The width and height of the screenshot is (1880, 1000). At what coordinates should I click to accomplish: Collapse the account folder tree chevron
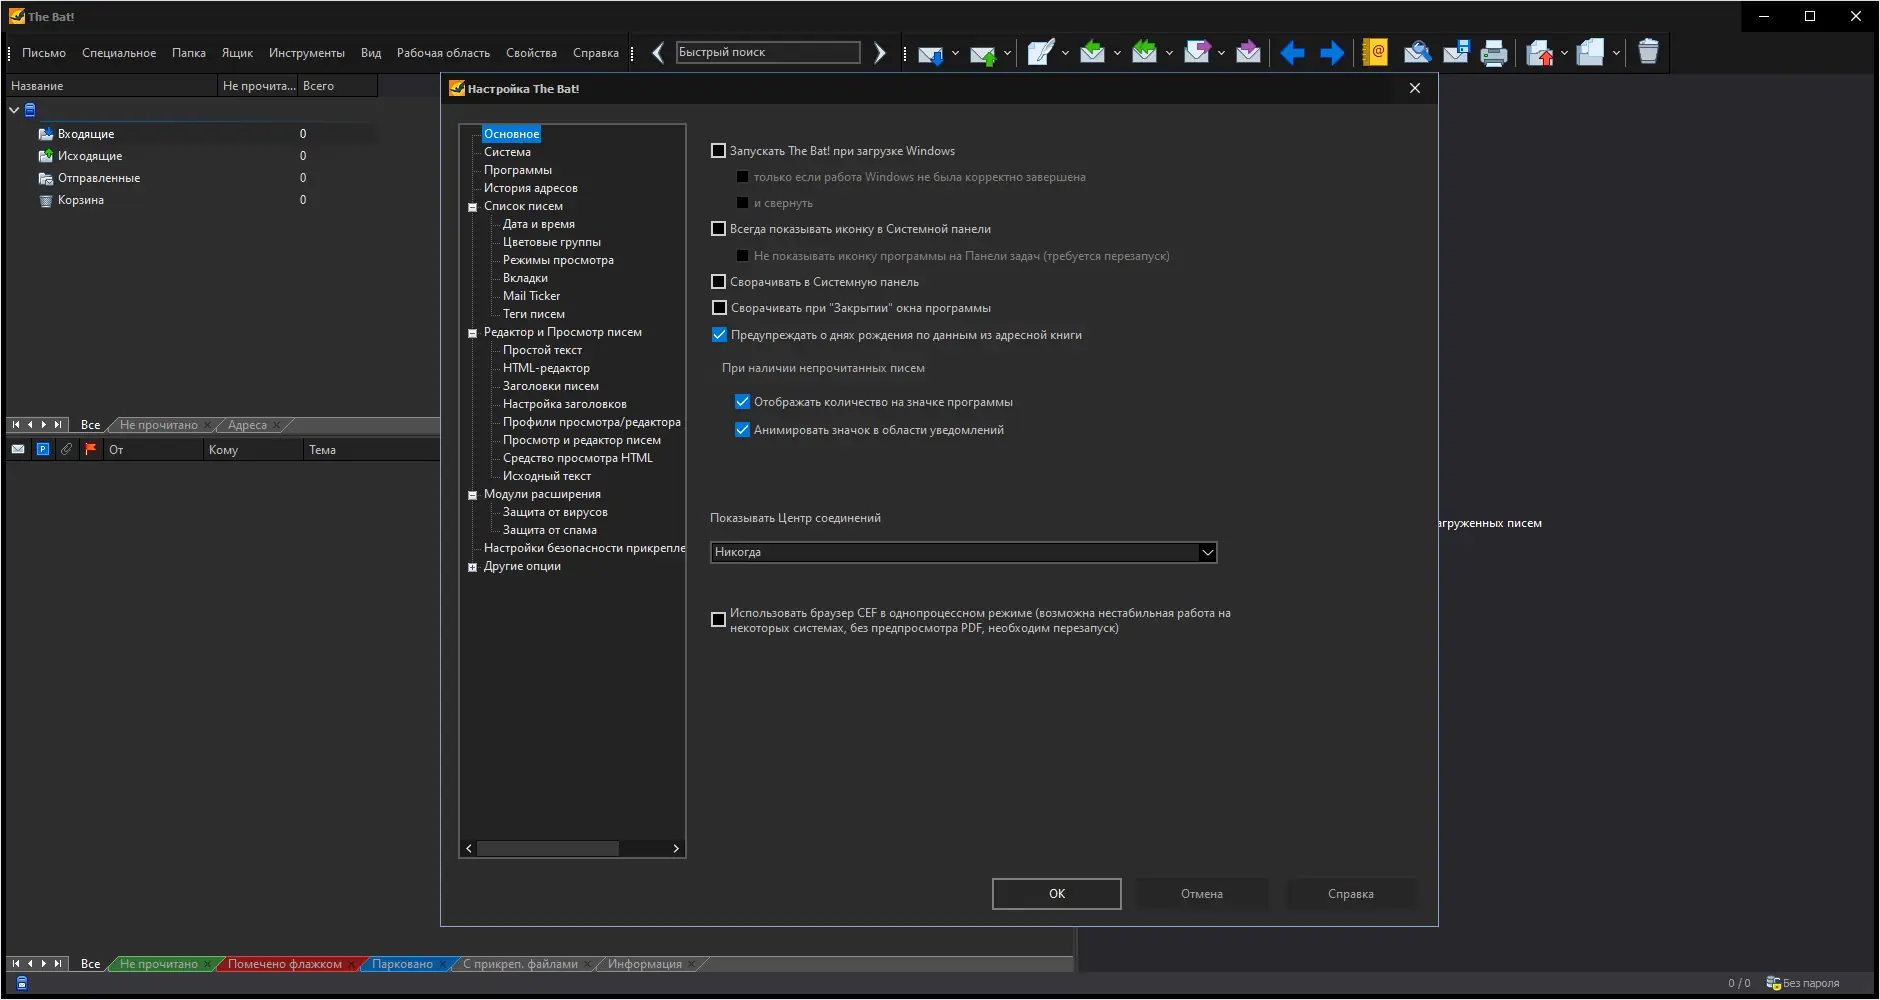(x=14, y=110)
